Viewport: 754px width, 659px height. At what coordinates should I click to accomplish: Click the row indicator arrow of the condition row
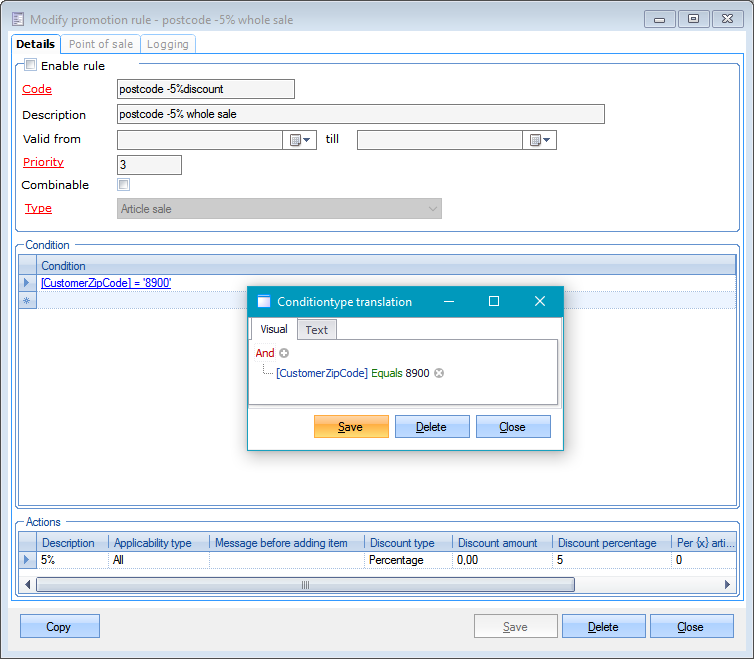(27, 283)
